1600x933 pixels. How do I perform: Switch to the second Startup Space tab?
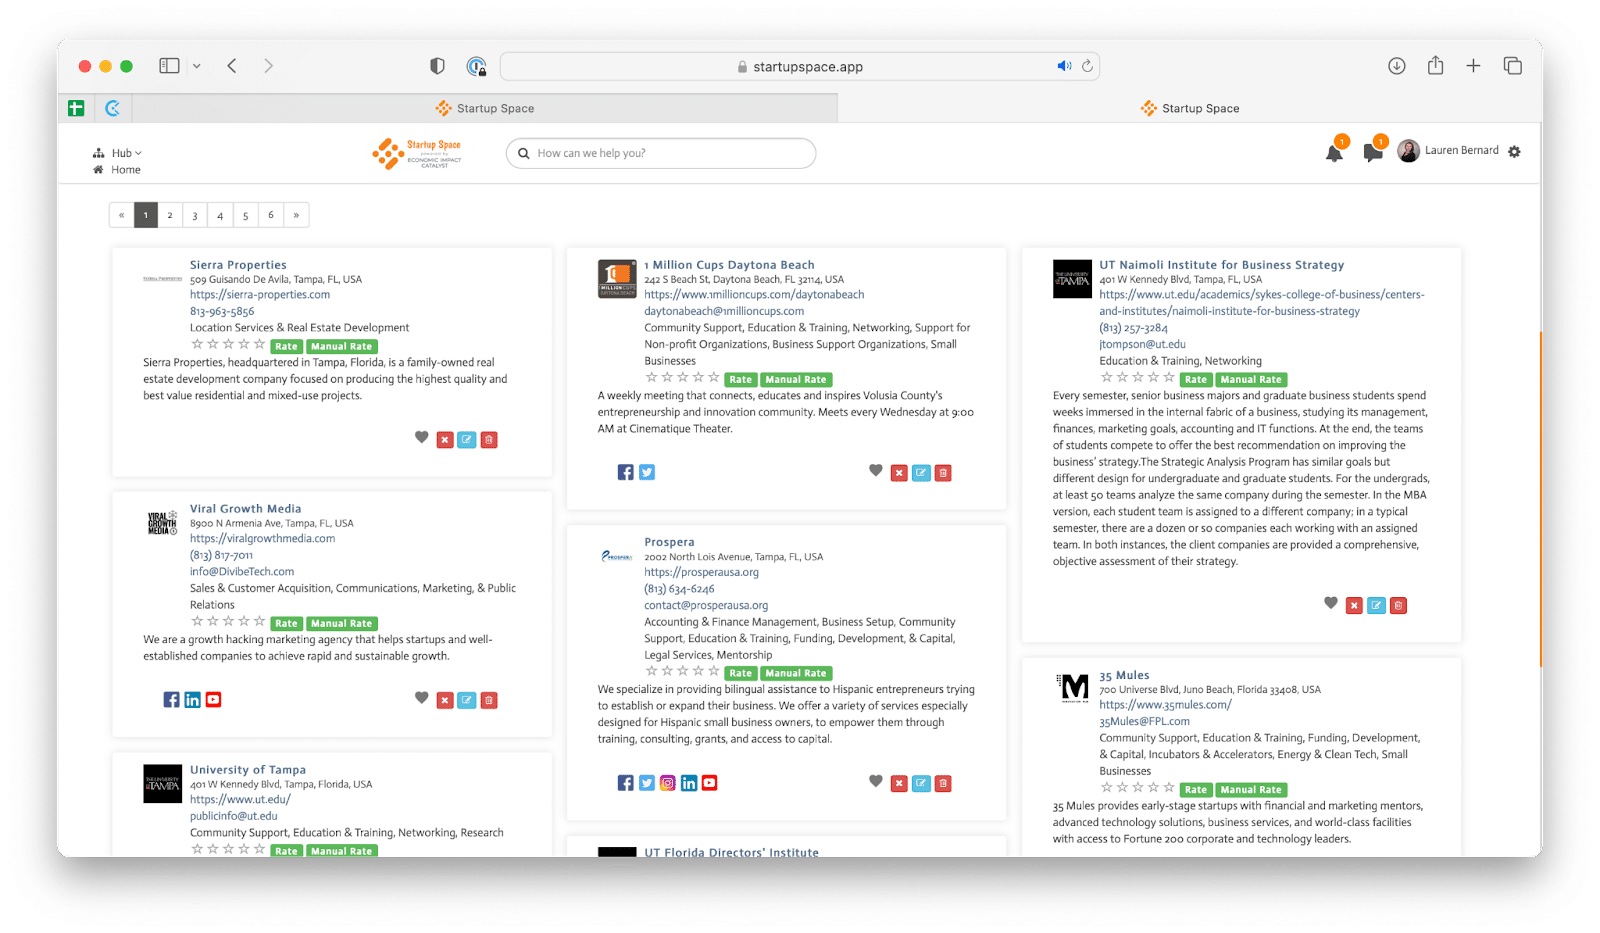(x=1189, y=108)
